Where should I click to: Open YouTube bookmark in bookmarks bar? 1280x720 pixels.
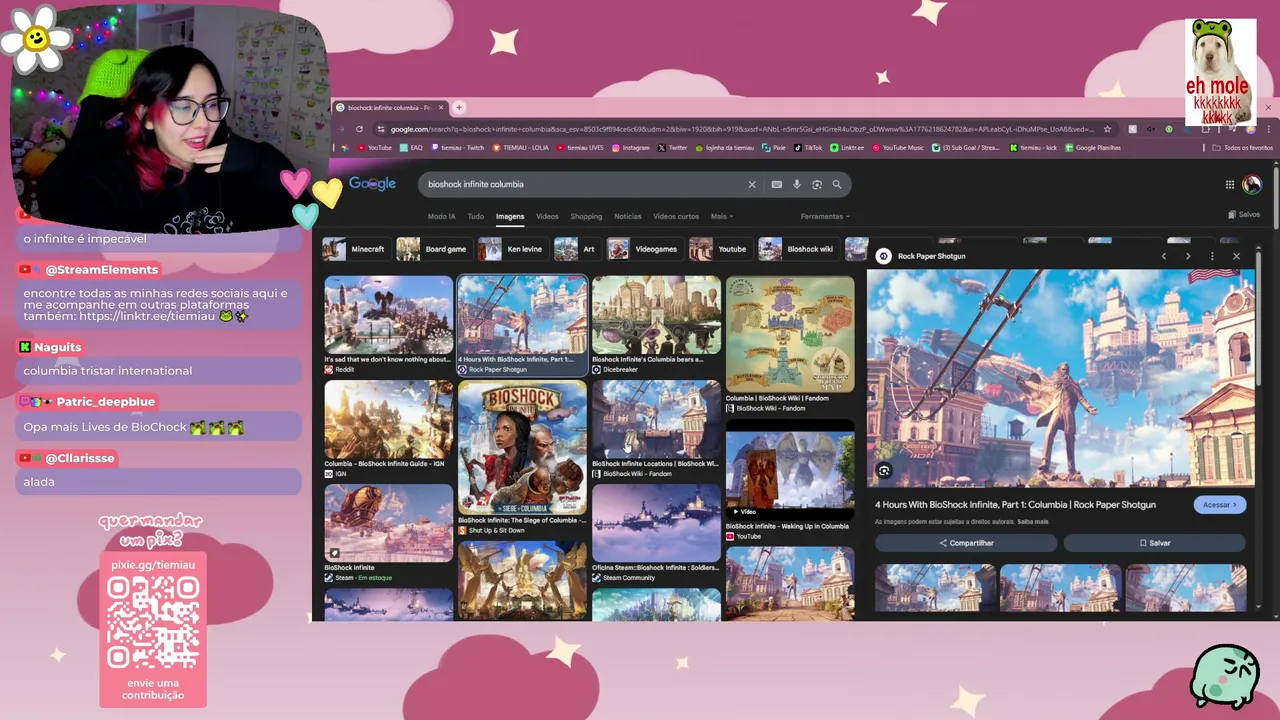[375, 148]
